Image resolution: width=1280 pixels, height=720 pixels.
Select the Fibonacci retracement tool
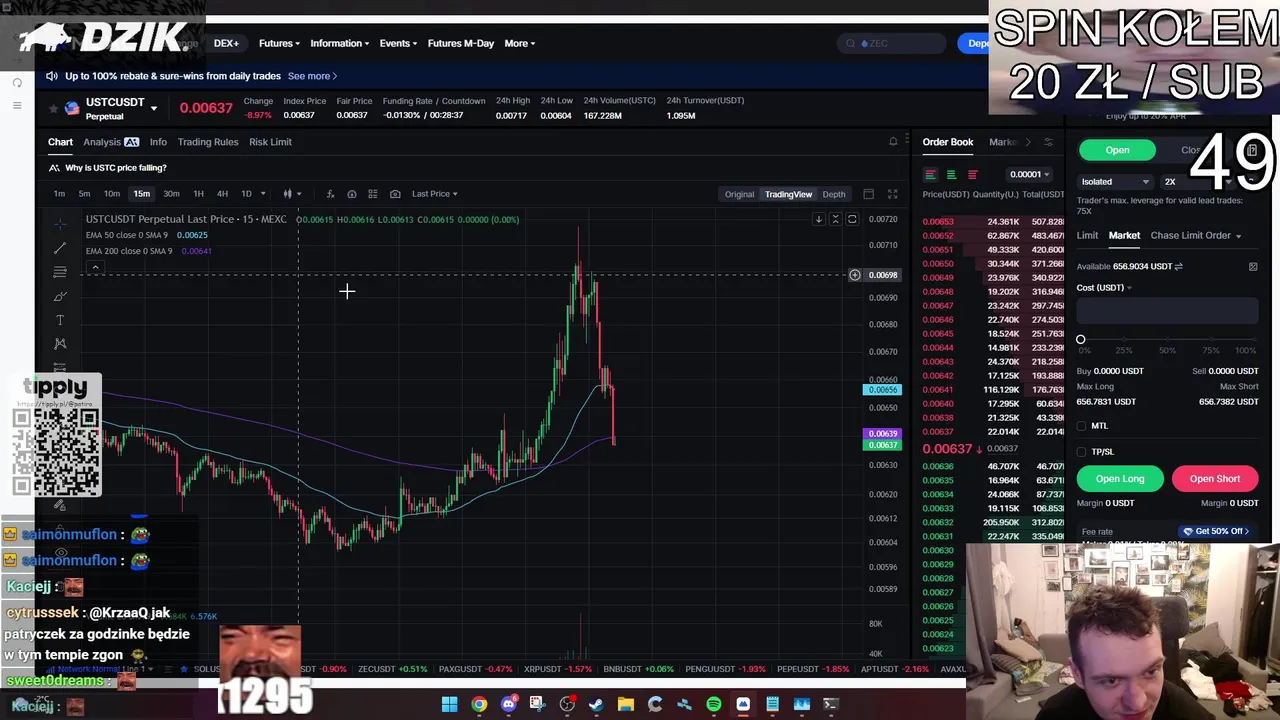pos(60,272)
